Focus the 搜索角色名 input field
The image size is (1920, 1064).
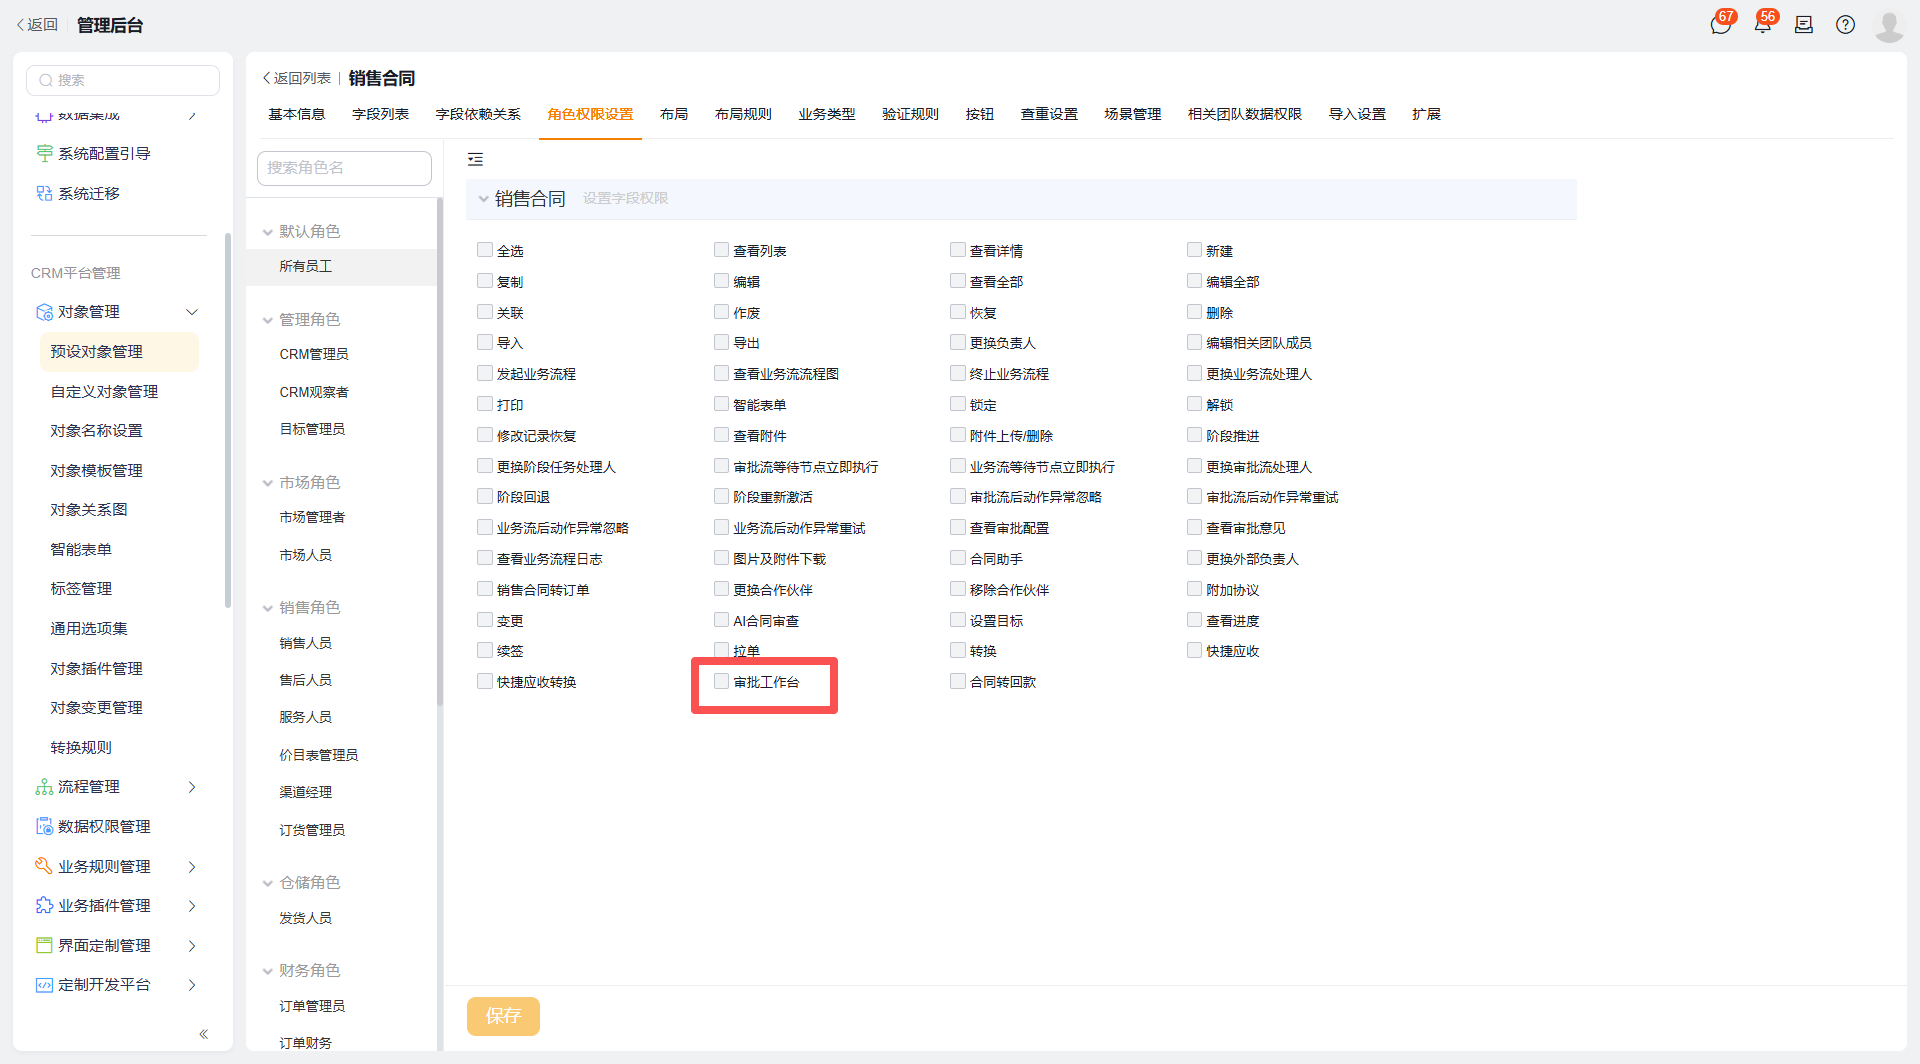coord(344,168)
